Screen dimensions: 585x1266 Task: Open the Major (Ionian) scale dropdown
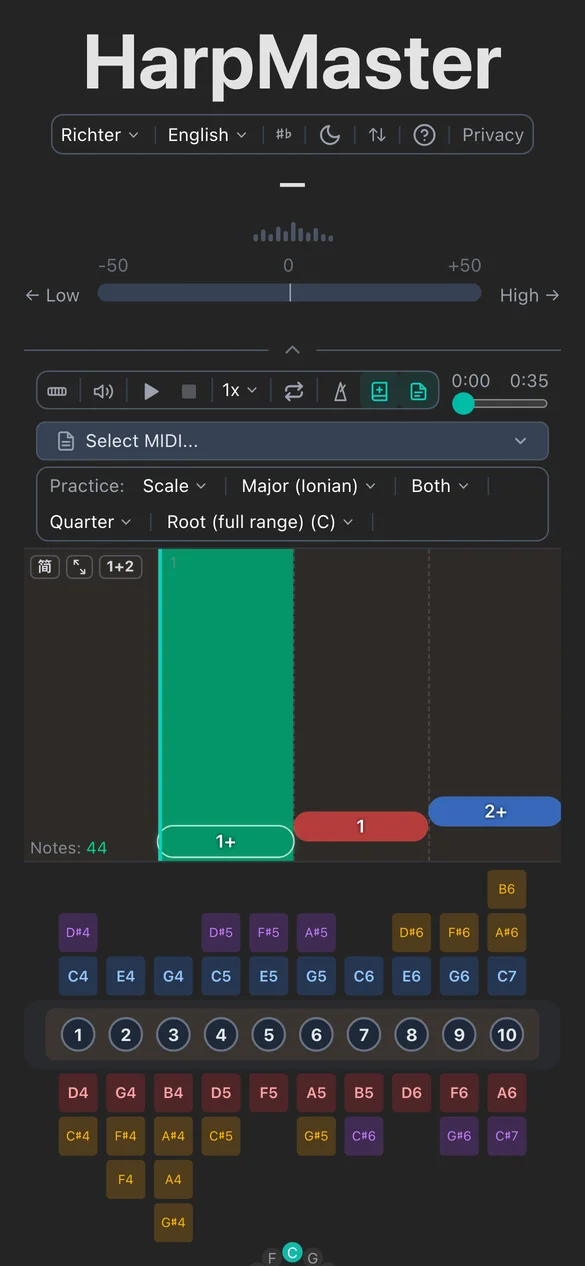coord(308,486)
